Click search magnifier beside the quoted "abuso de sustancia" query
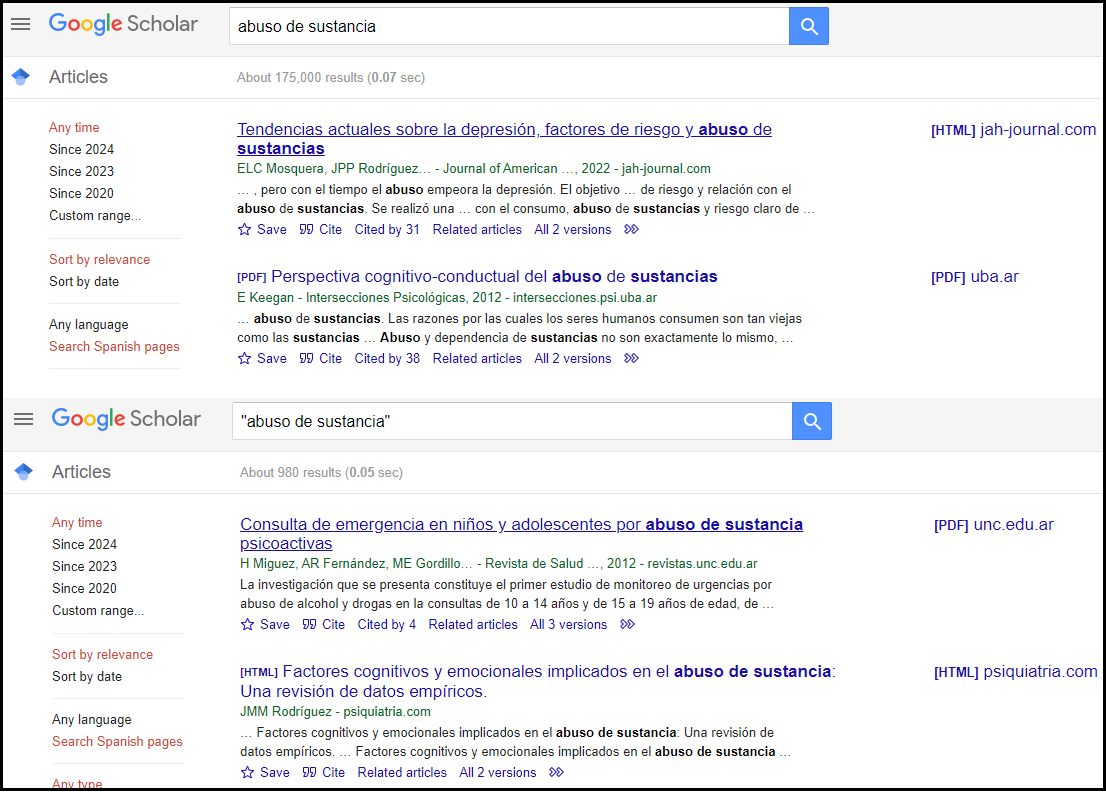 [x=811, y=421]
